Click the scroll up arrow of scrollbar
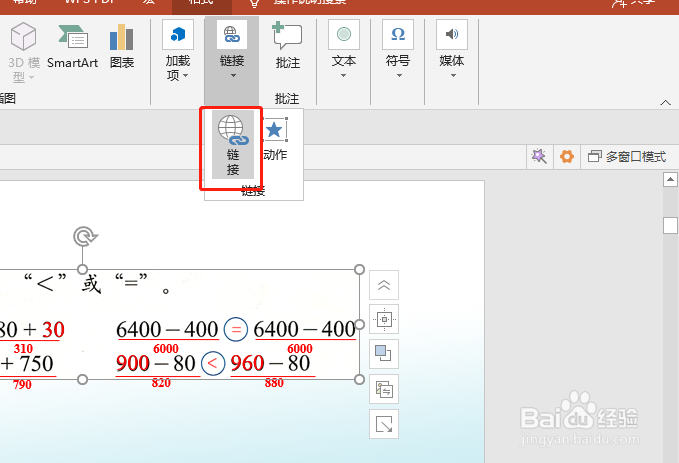679x463 pixels. tap(670, 179)
